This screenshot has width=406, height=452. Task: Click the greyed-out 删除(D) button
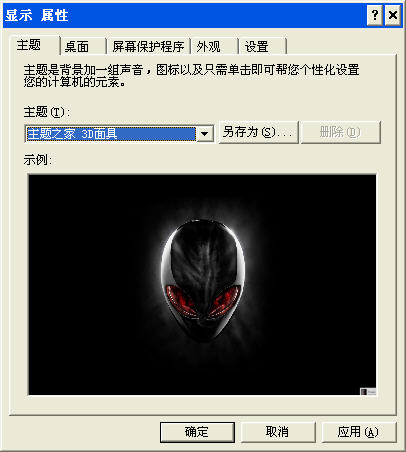point(340,132)
